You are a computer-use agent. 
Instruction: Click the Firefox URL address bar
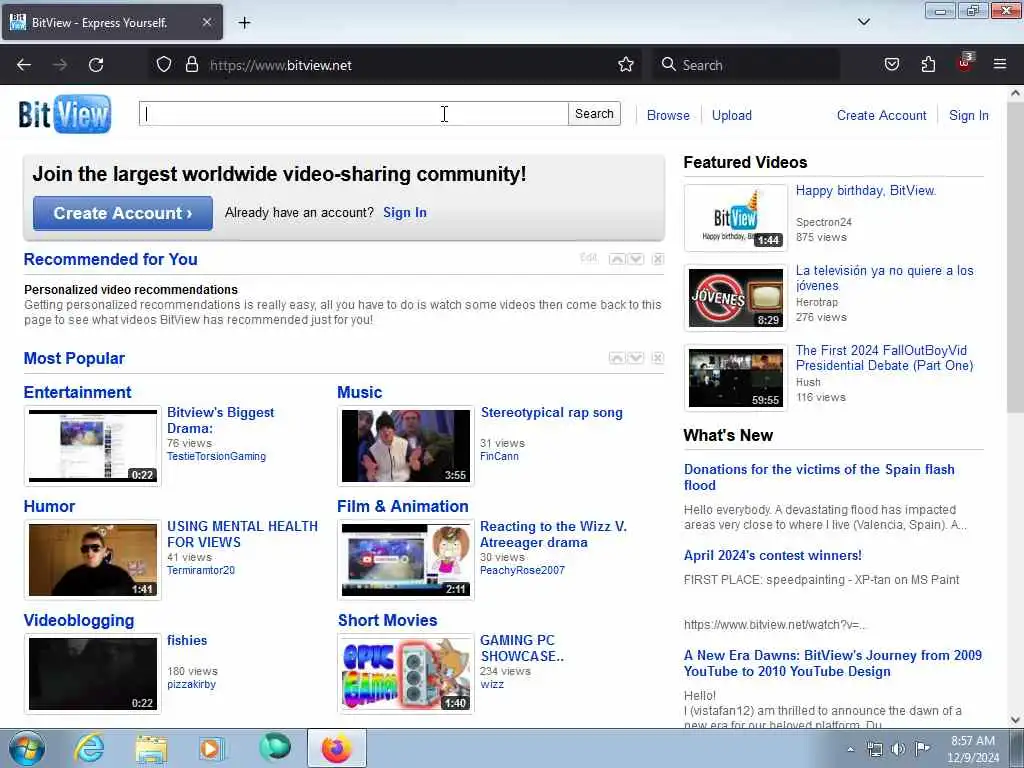[x=392, y=65]
